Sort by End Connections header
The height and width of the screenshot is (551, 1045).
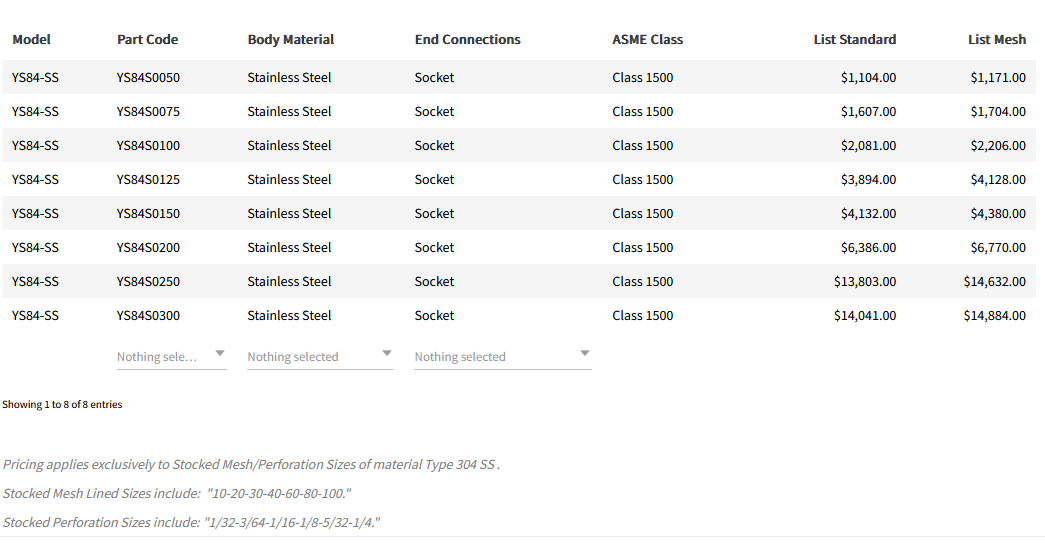click(468, 40)
